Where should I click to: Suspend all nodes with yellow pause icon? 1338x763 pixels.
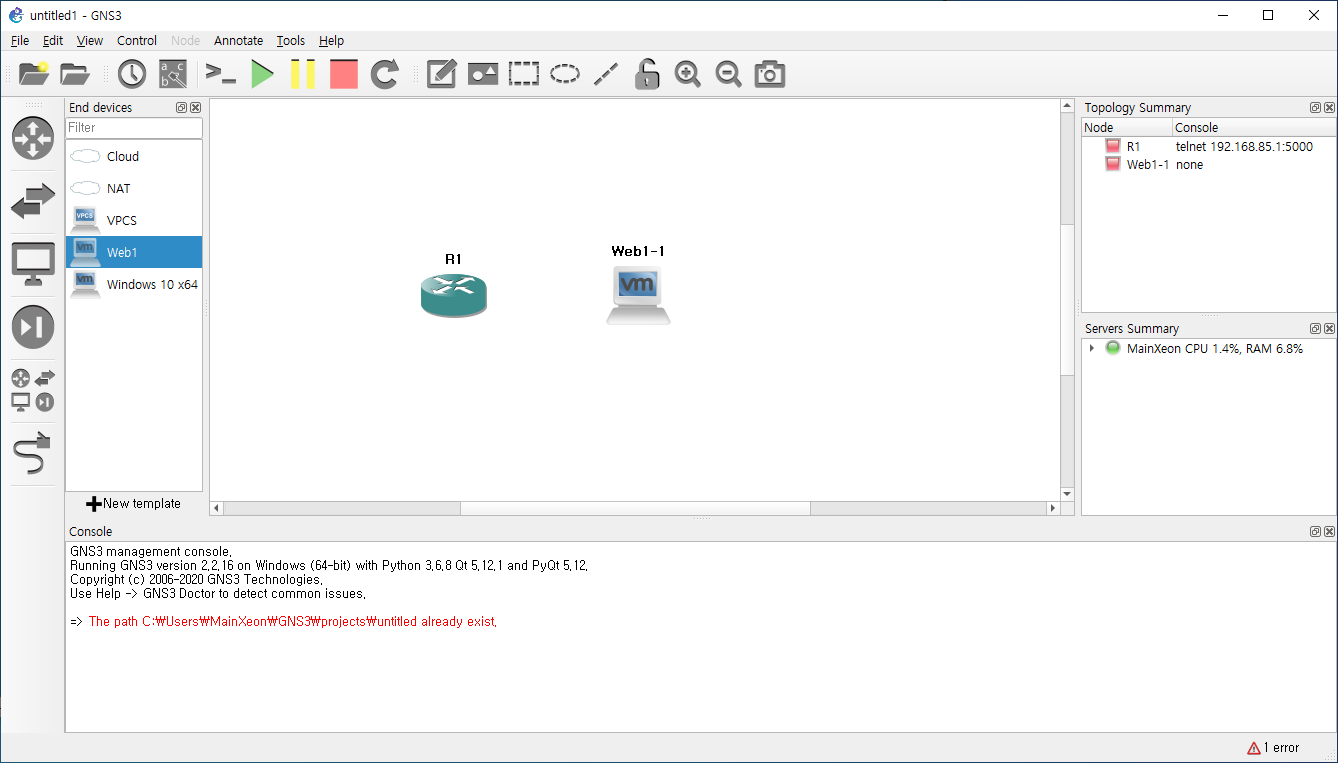point(303,74)
